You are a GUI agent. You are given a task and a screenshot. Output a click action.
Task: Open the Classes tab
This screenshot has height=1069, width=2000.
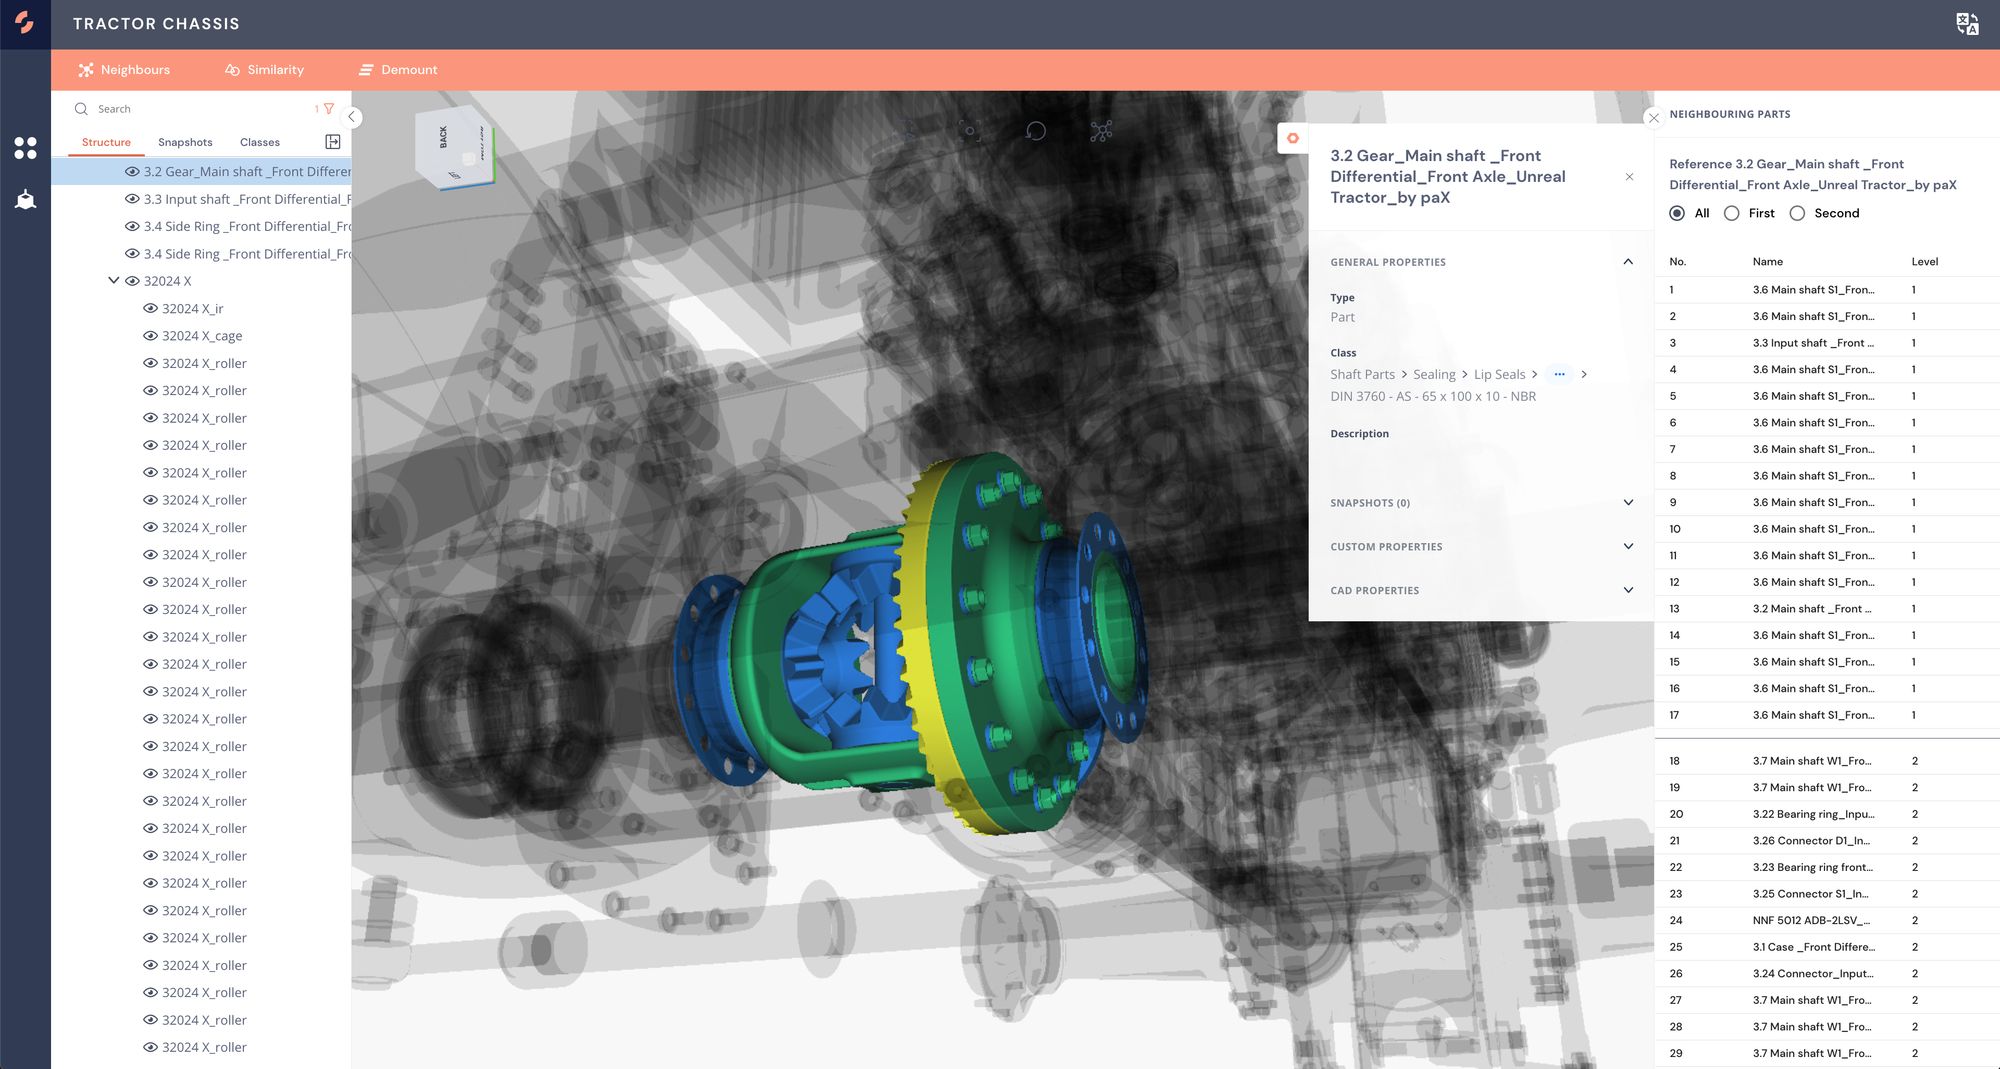click(x=260, y=142)
